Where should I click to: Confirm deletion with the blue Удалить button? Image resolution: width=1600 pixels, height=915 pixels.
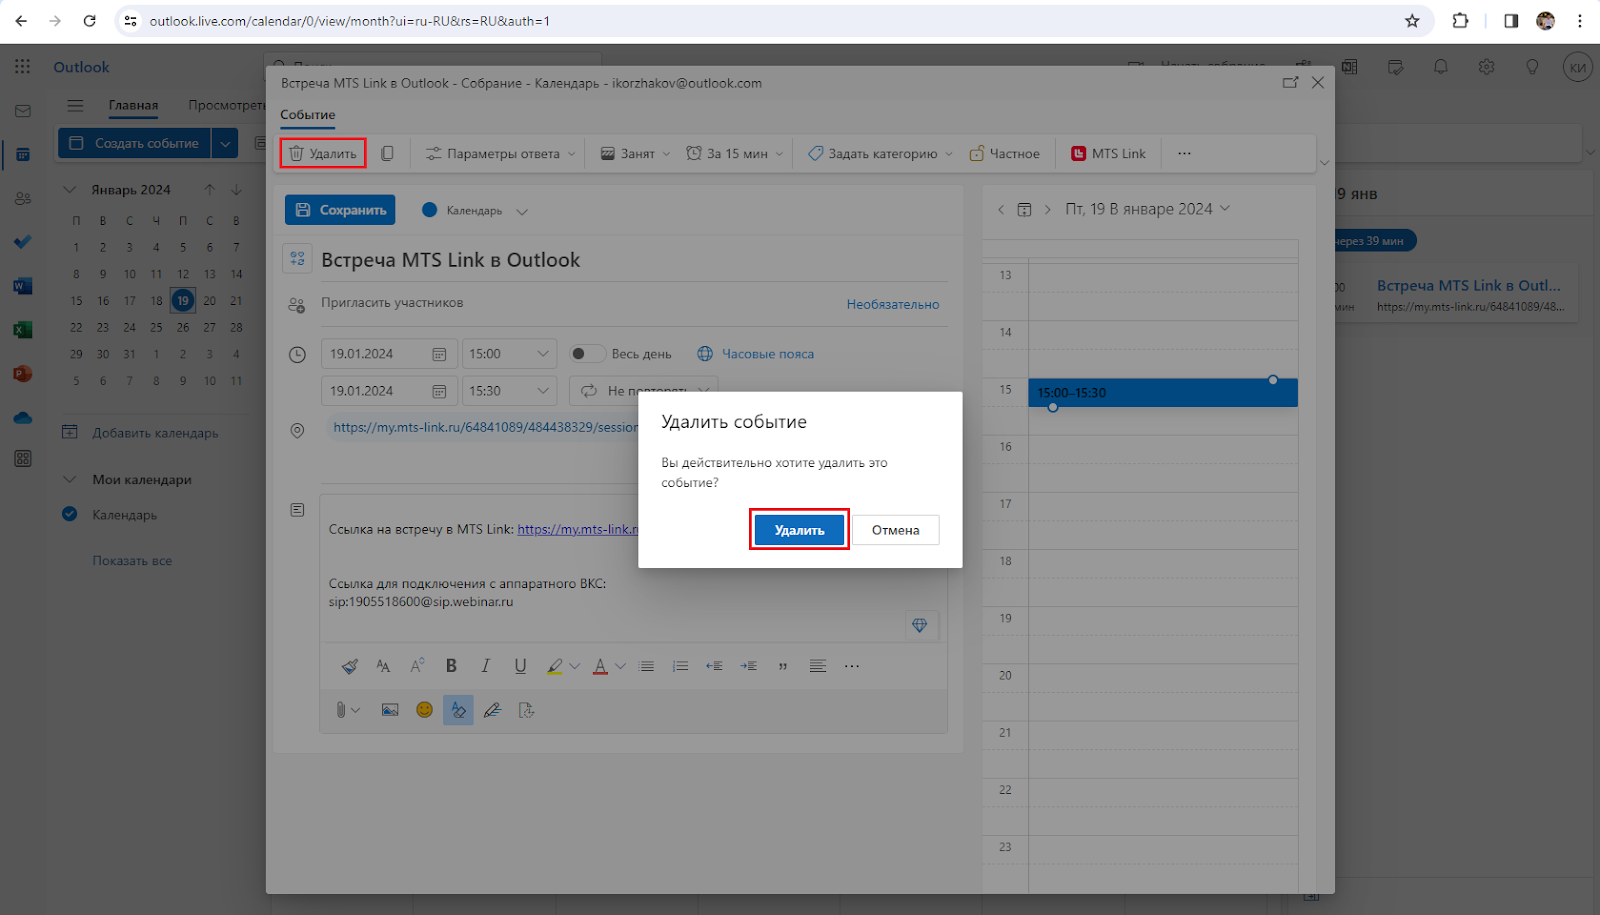click(799, 530)
